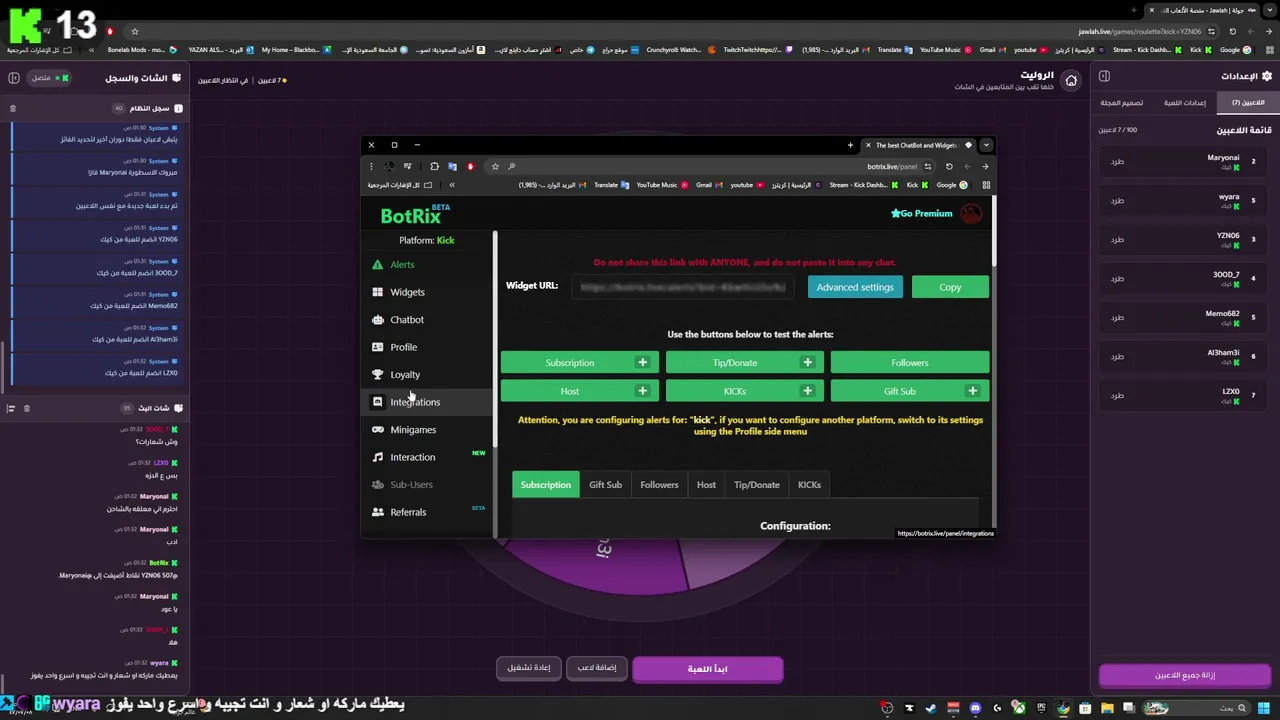Clear system log with trash icon
The height and width of the screenshot is (720, 1280).
[13, 108]
